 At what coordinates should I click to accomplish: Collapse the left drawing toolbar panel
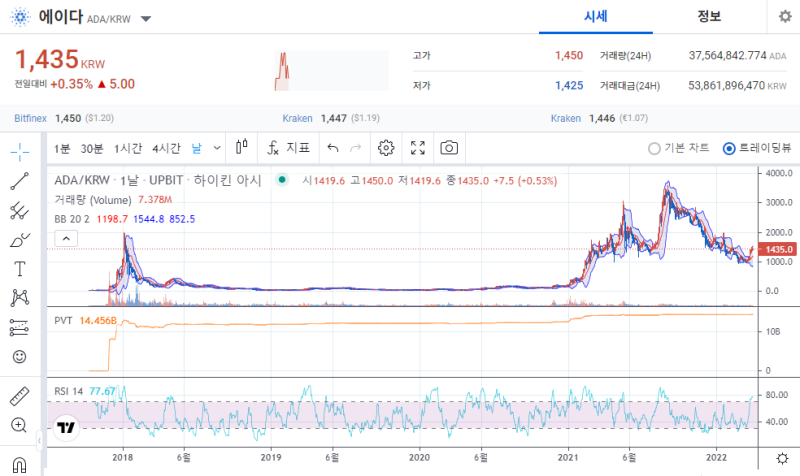39,441
